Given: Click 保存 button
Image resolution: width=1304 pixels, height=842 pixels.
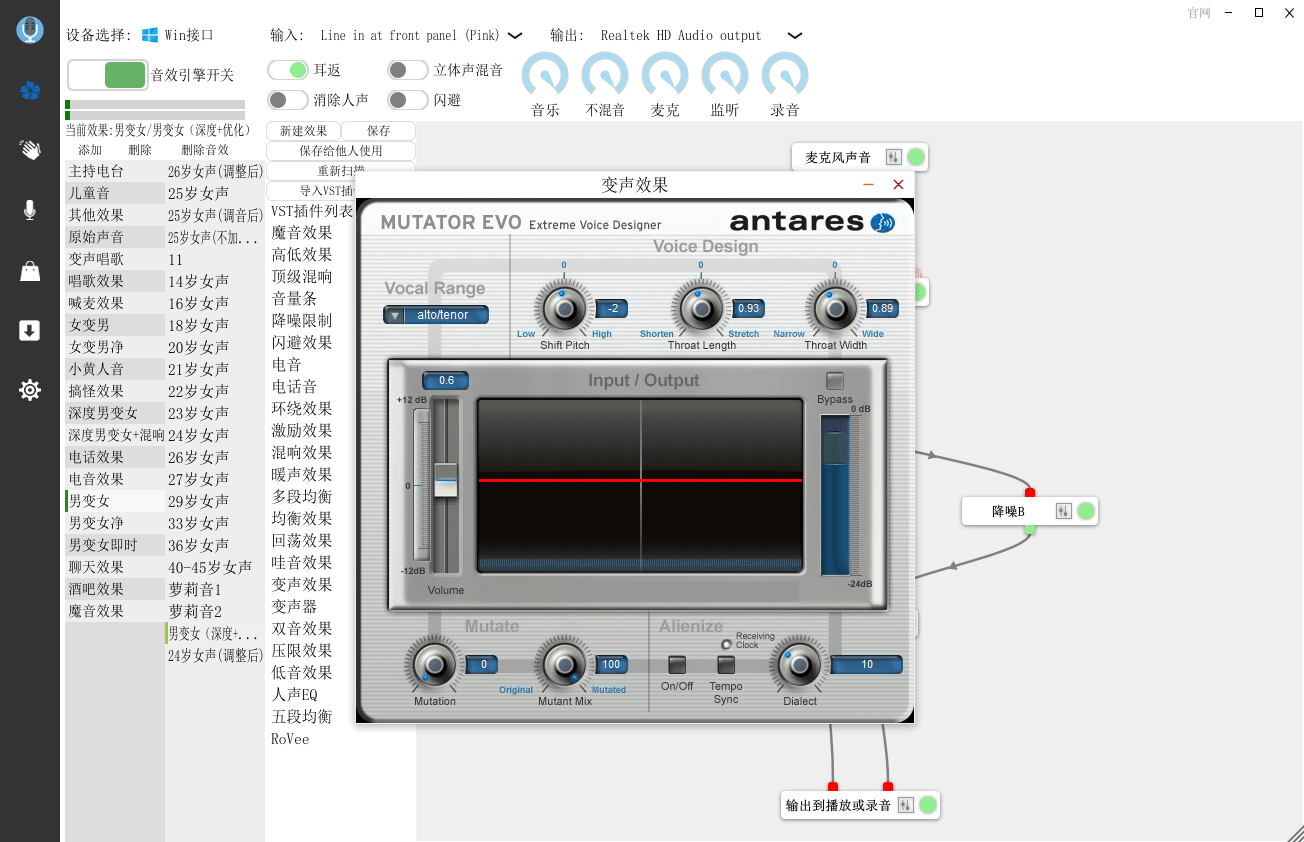Looking at the screenshot, I should click(379, 131).
